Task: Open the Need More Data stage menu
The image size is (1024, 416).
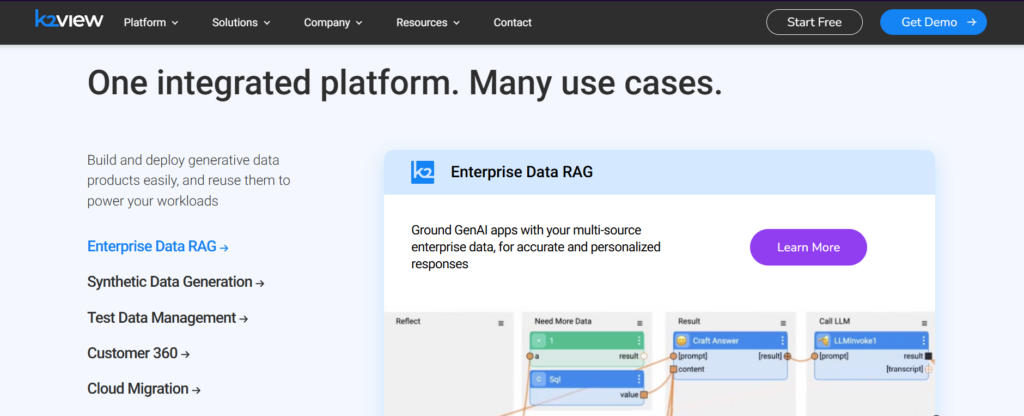Action: (639, 323)
